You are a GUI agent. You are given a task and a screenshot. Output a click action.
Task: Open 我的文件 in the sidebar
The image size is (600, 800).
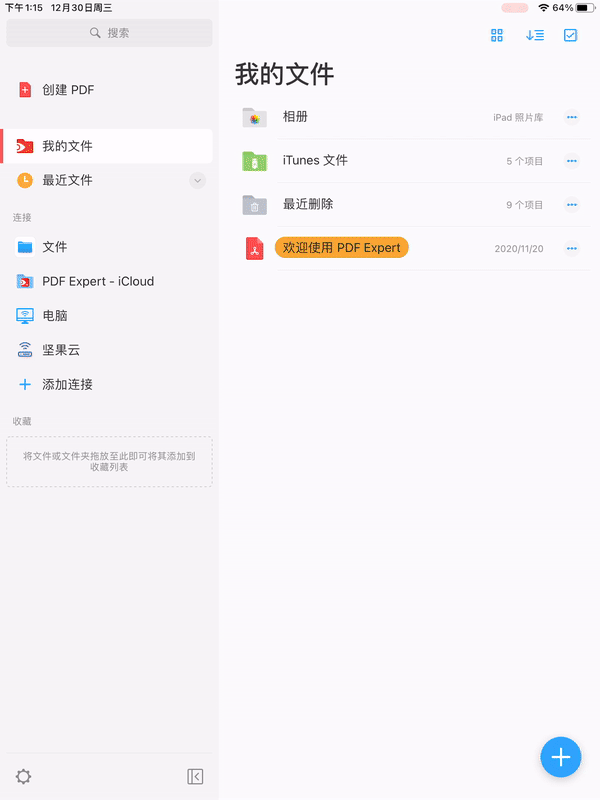[107, 146]
